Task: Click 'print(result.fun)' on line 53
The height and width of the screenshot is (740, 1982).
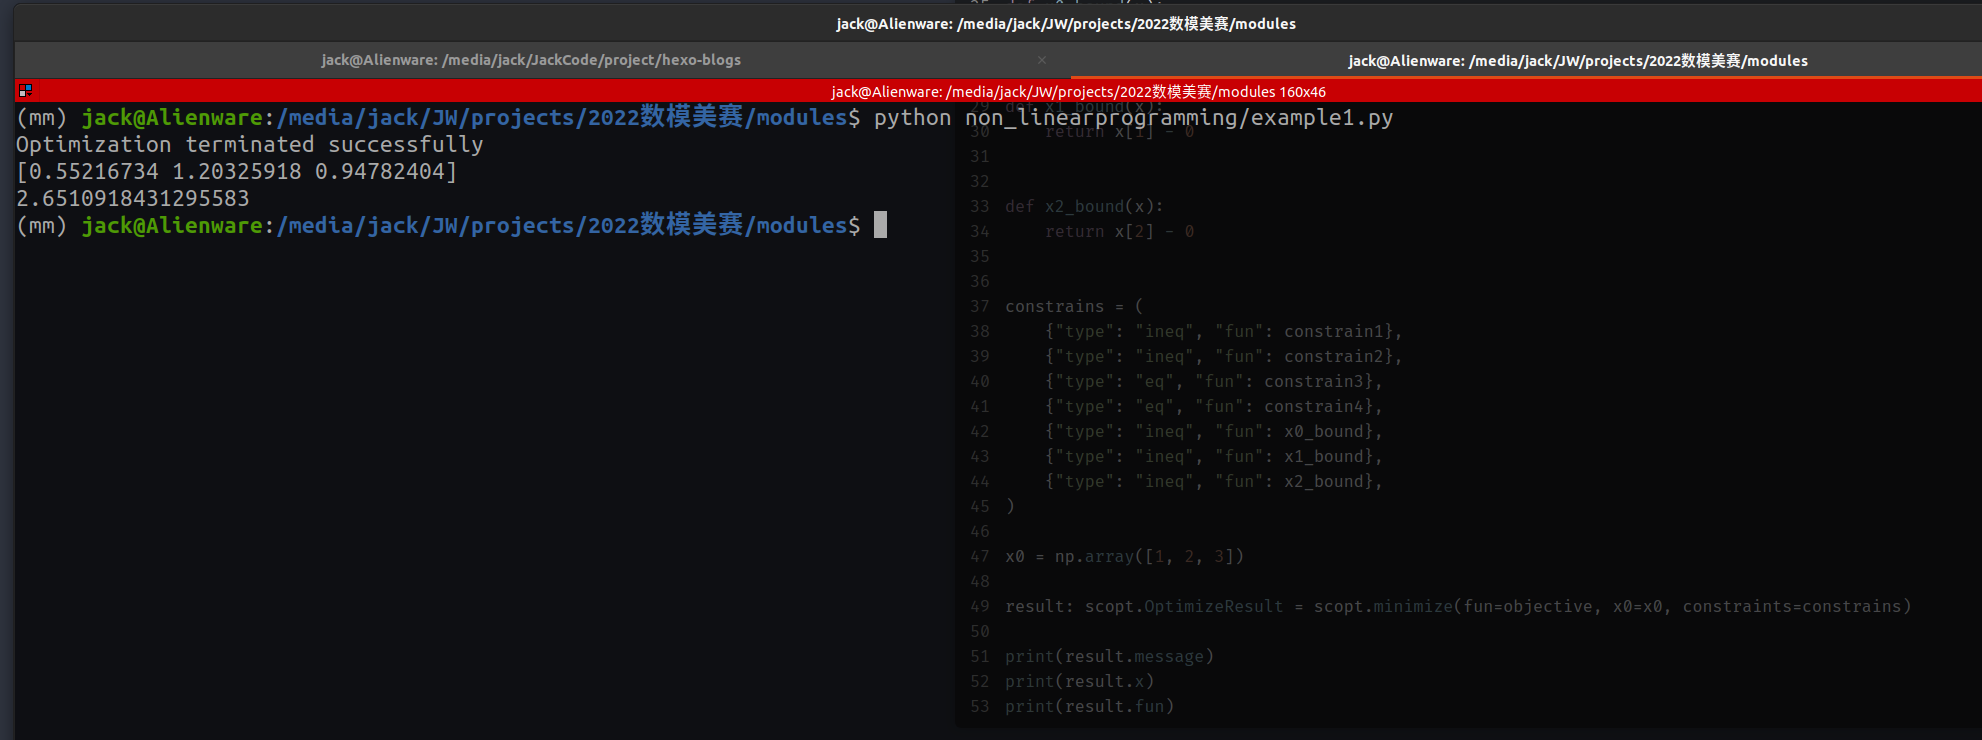Action: [1089, 707]
